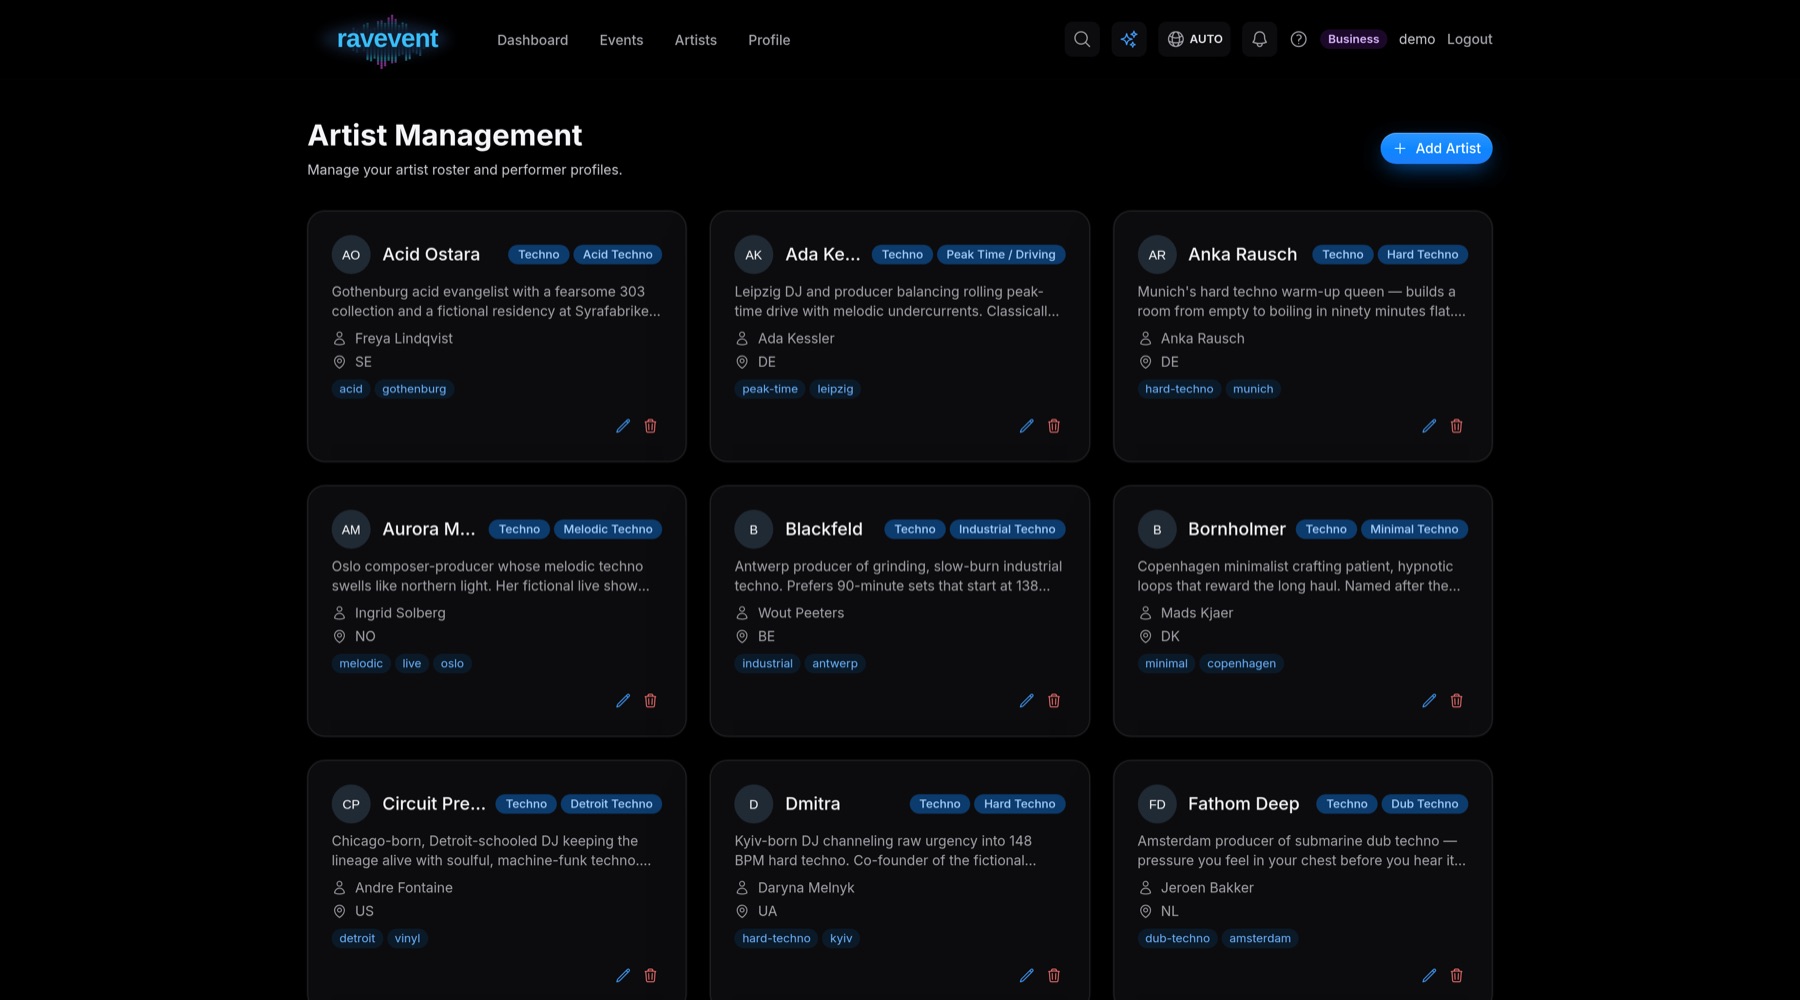The height and width of the screenshot is (1000, 1800).
Task: Open the Profile nav item
Action: pyautogui.click(x=769, y=40)
